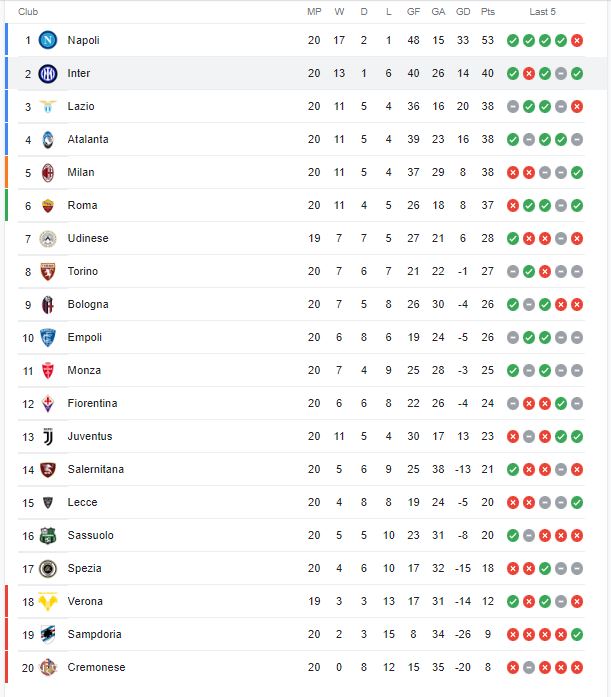Image resolution: width=611 pixels, height=697 pixels.
Task: Click the GD column header
Action: click(x=463, y=12)
